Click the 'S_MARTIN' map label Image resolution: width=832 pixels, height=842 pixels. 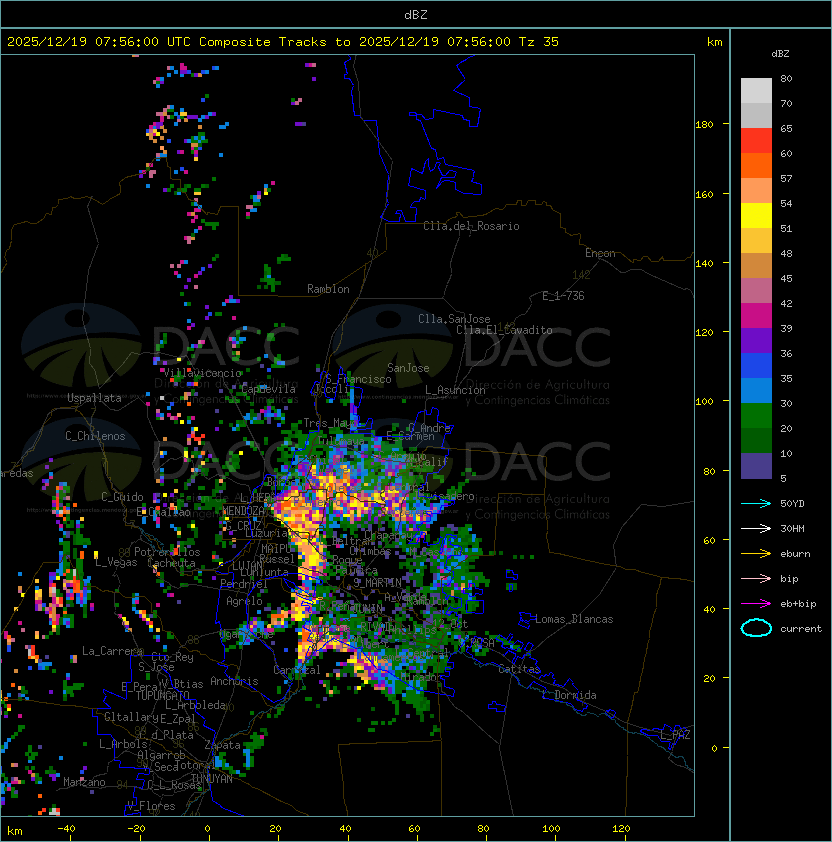378,582
